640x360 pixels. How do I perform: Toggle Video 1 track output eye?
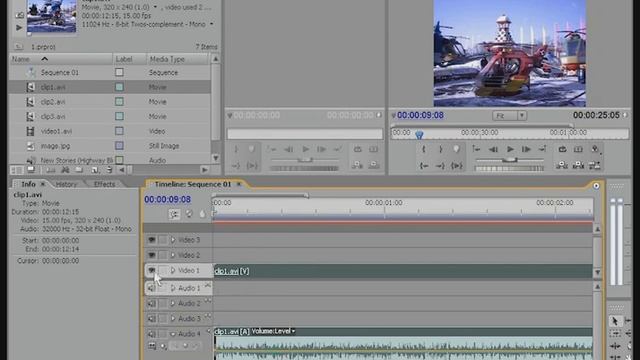(152, 270)
